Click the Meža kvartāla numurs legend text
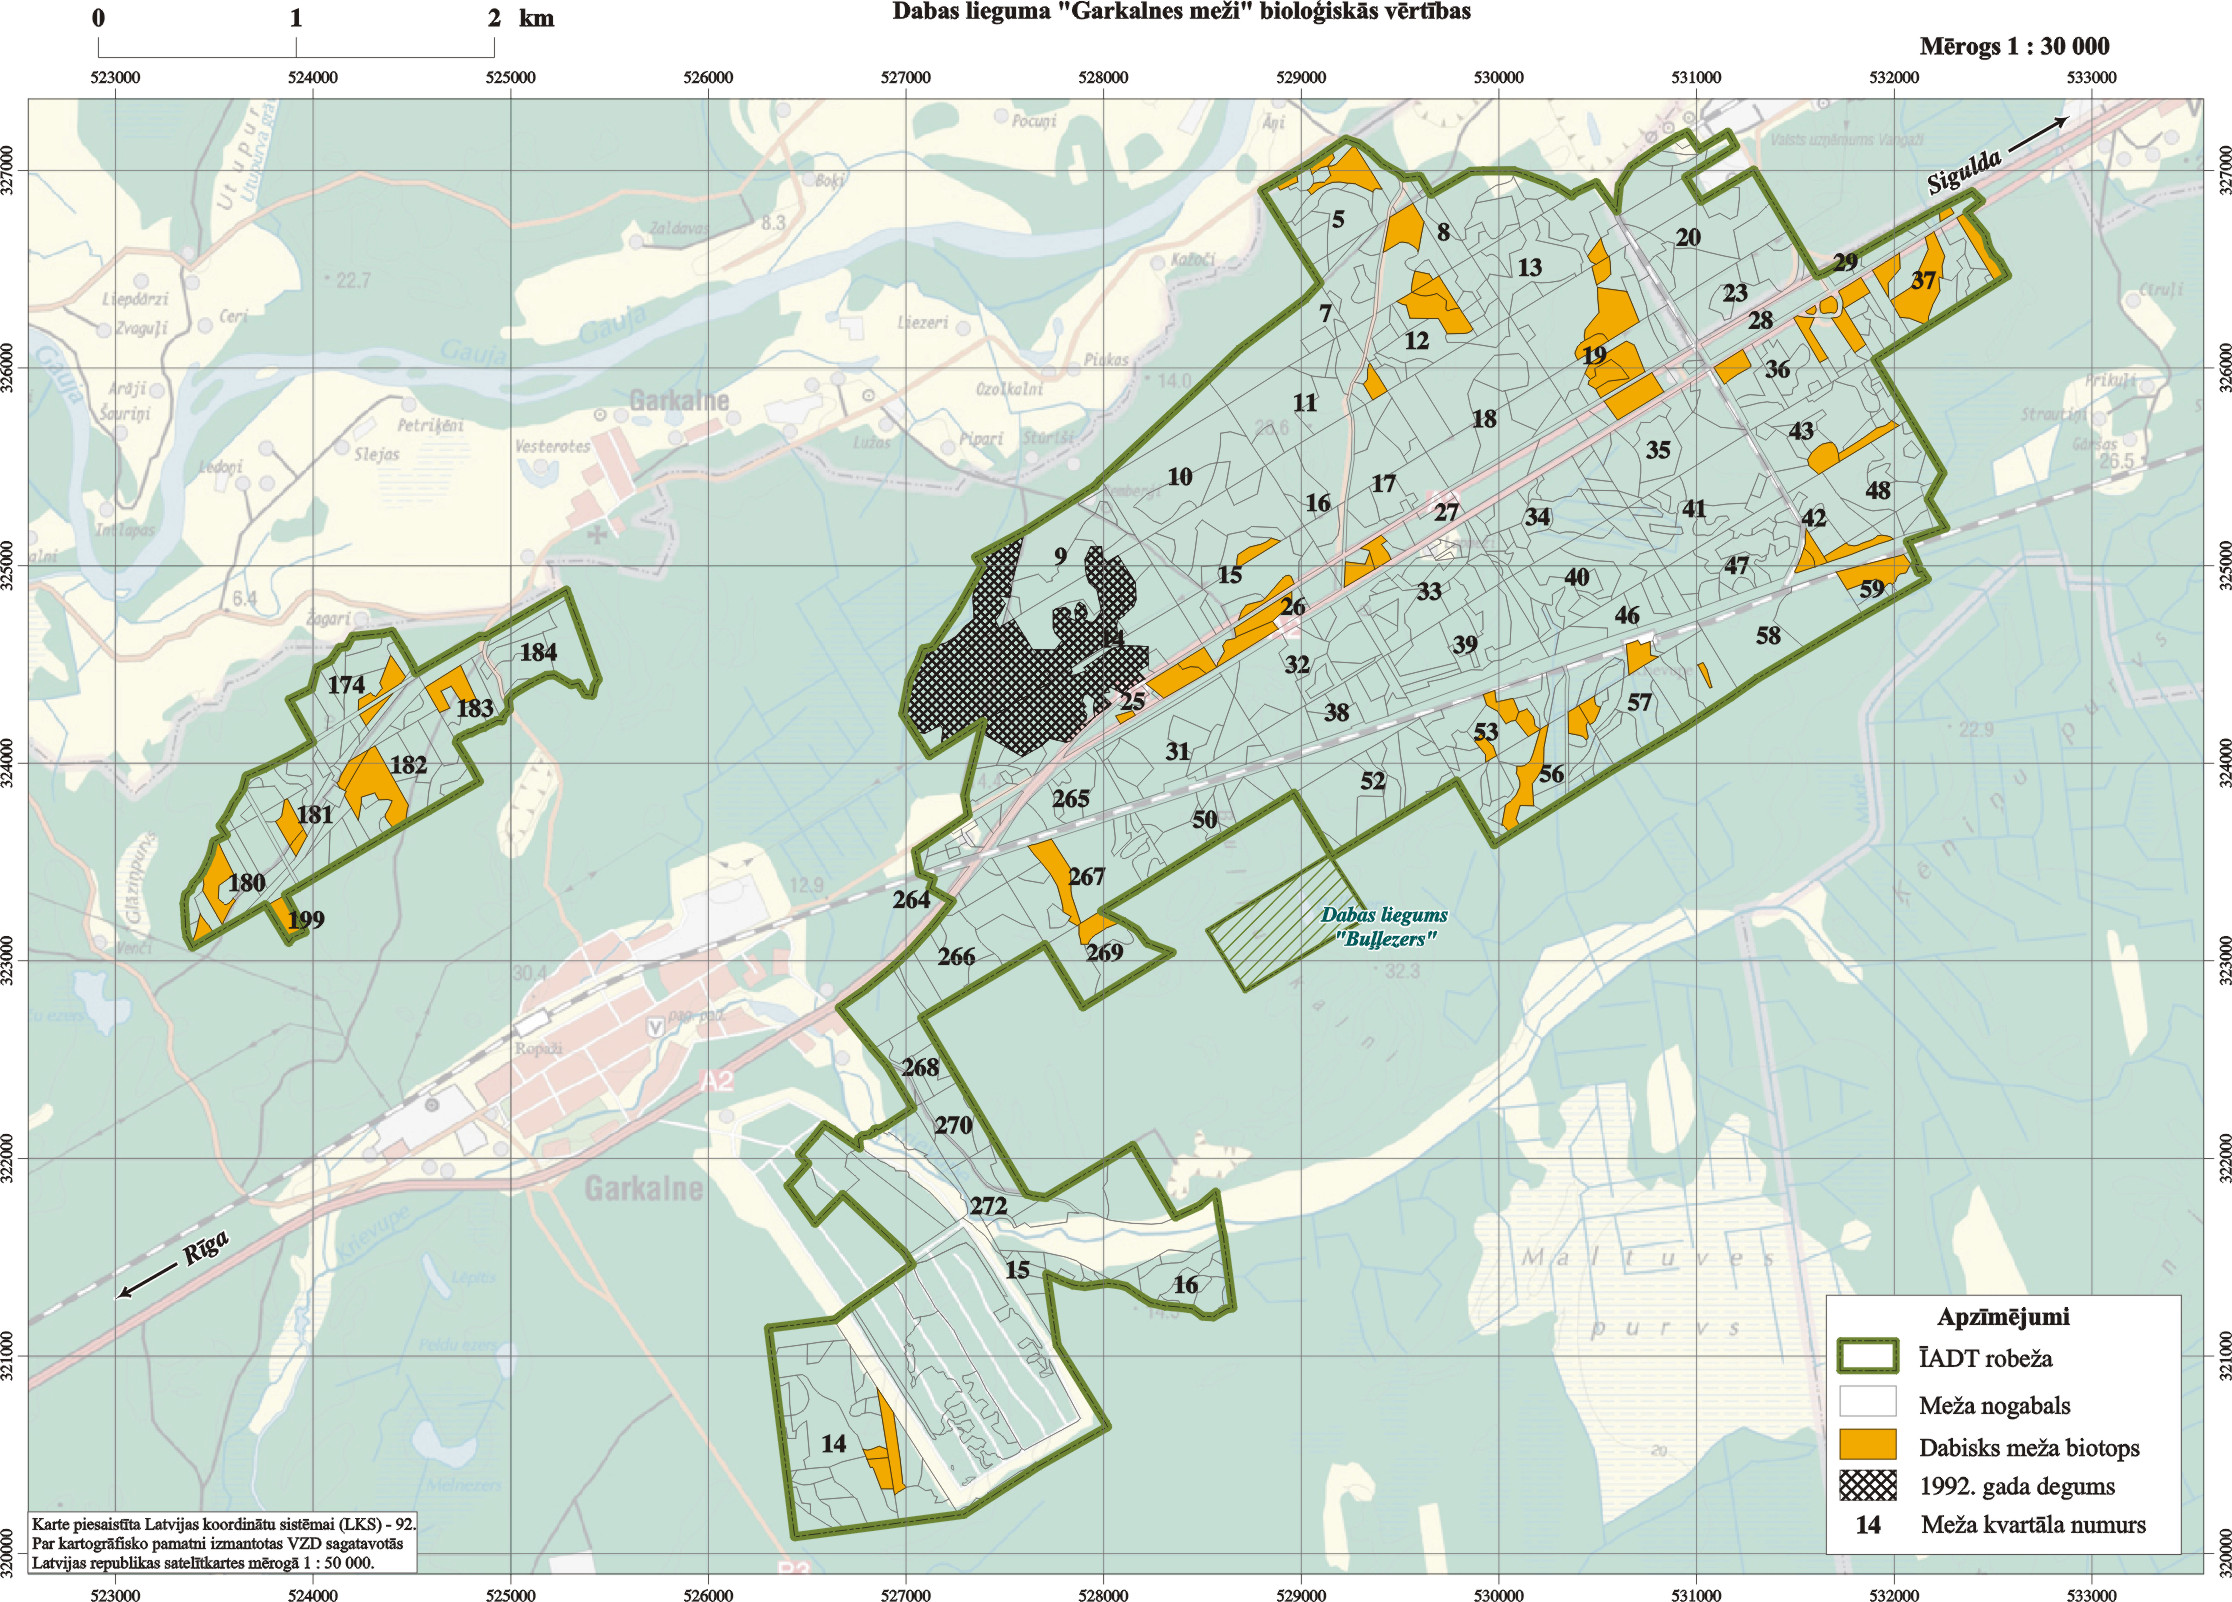This screenshot has height=1602, width=2232. pyautogui.click(x=2033, y=1525)
